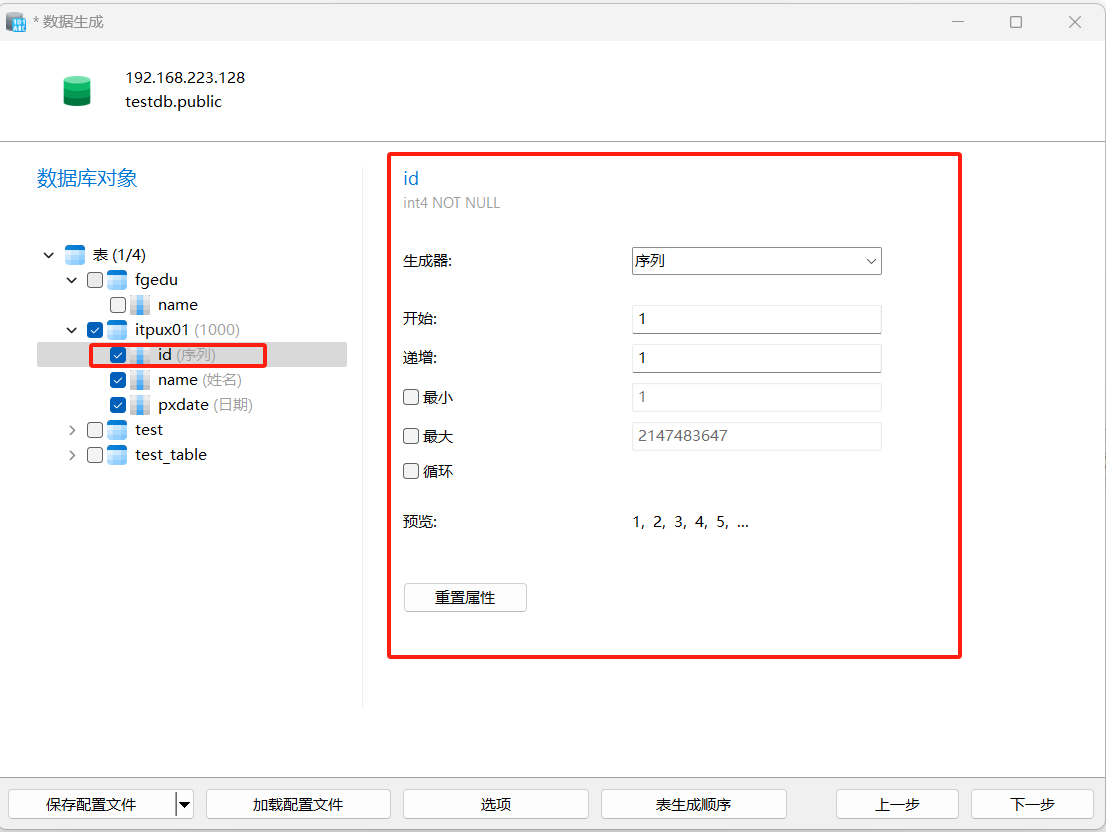Click the name column icon under itpux01
This screenshot has width=1106, height=832.
140,380
